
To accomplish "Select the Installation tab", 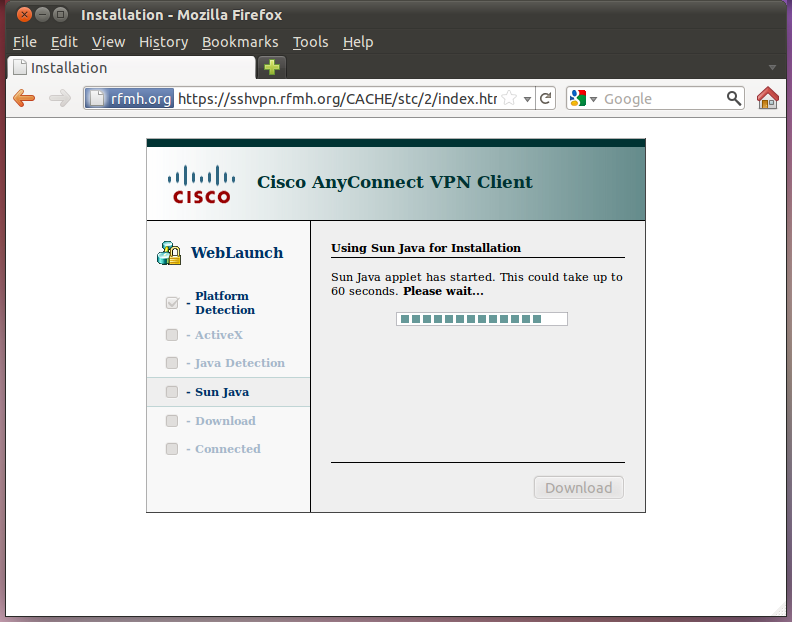I will coord(131,68).
